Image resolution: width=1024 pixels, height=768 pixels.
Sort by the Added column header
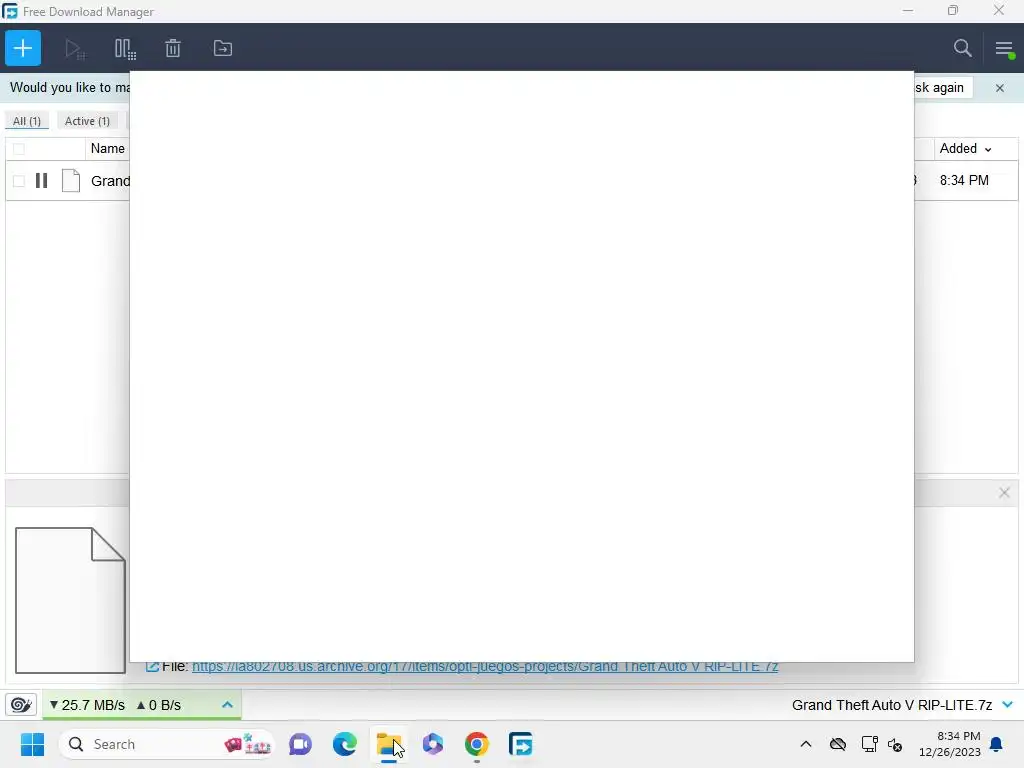click(x=965, y=149)
